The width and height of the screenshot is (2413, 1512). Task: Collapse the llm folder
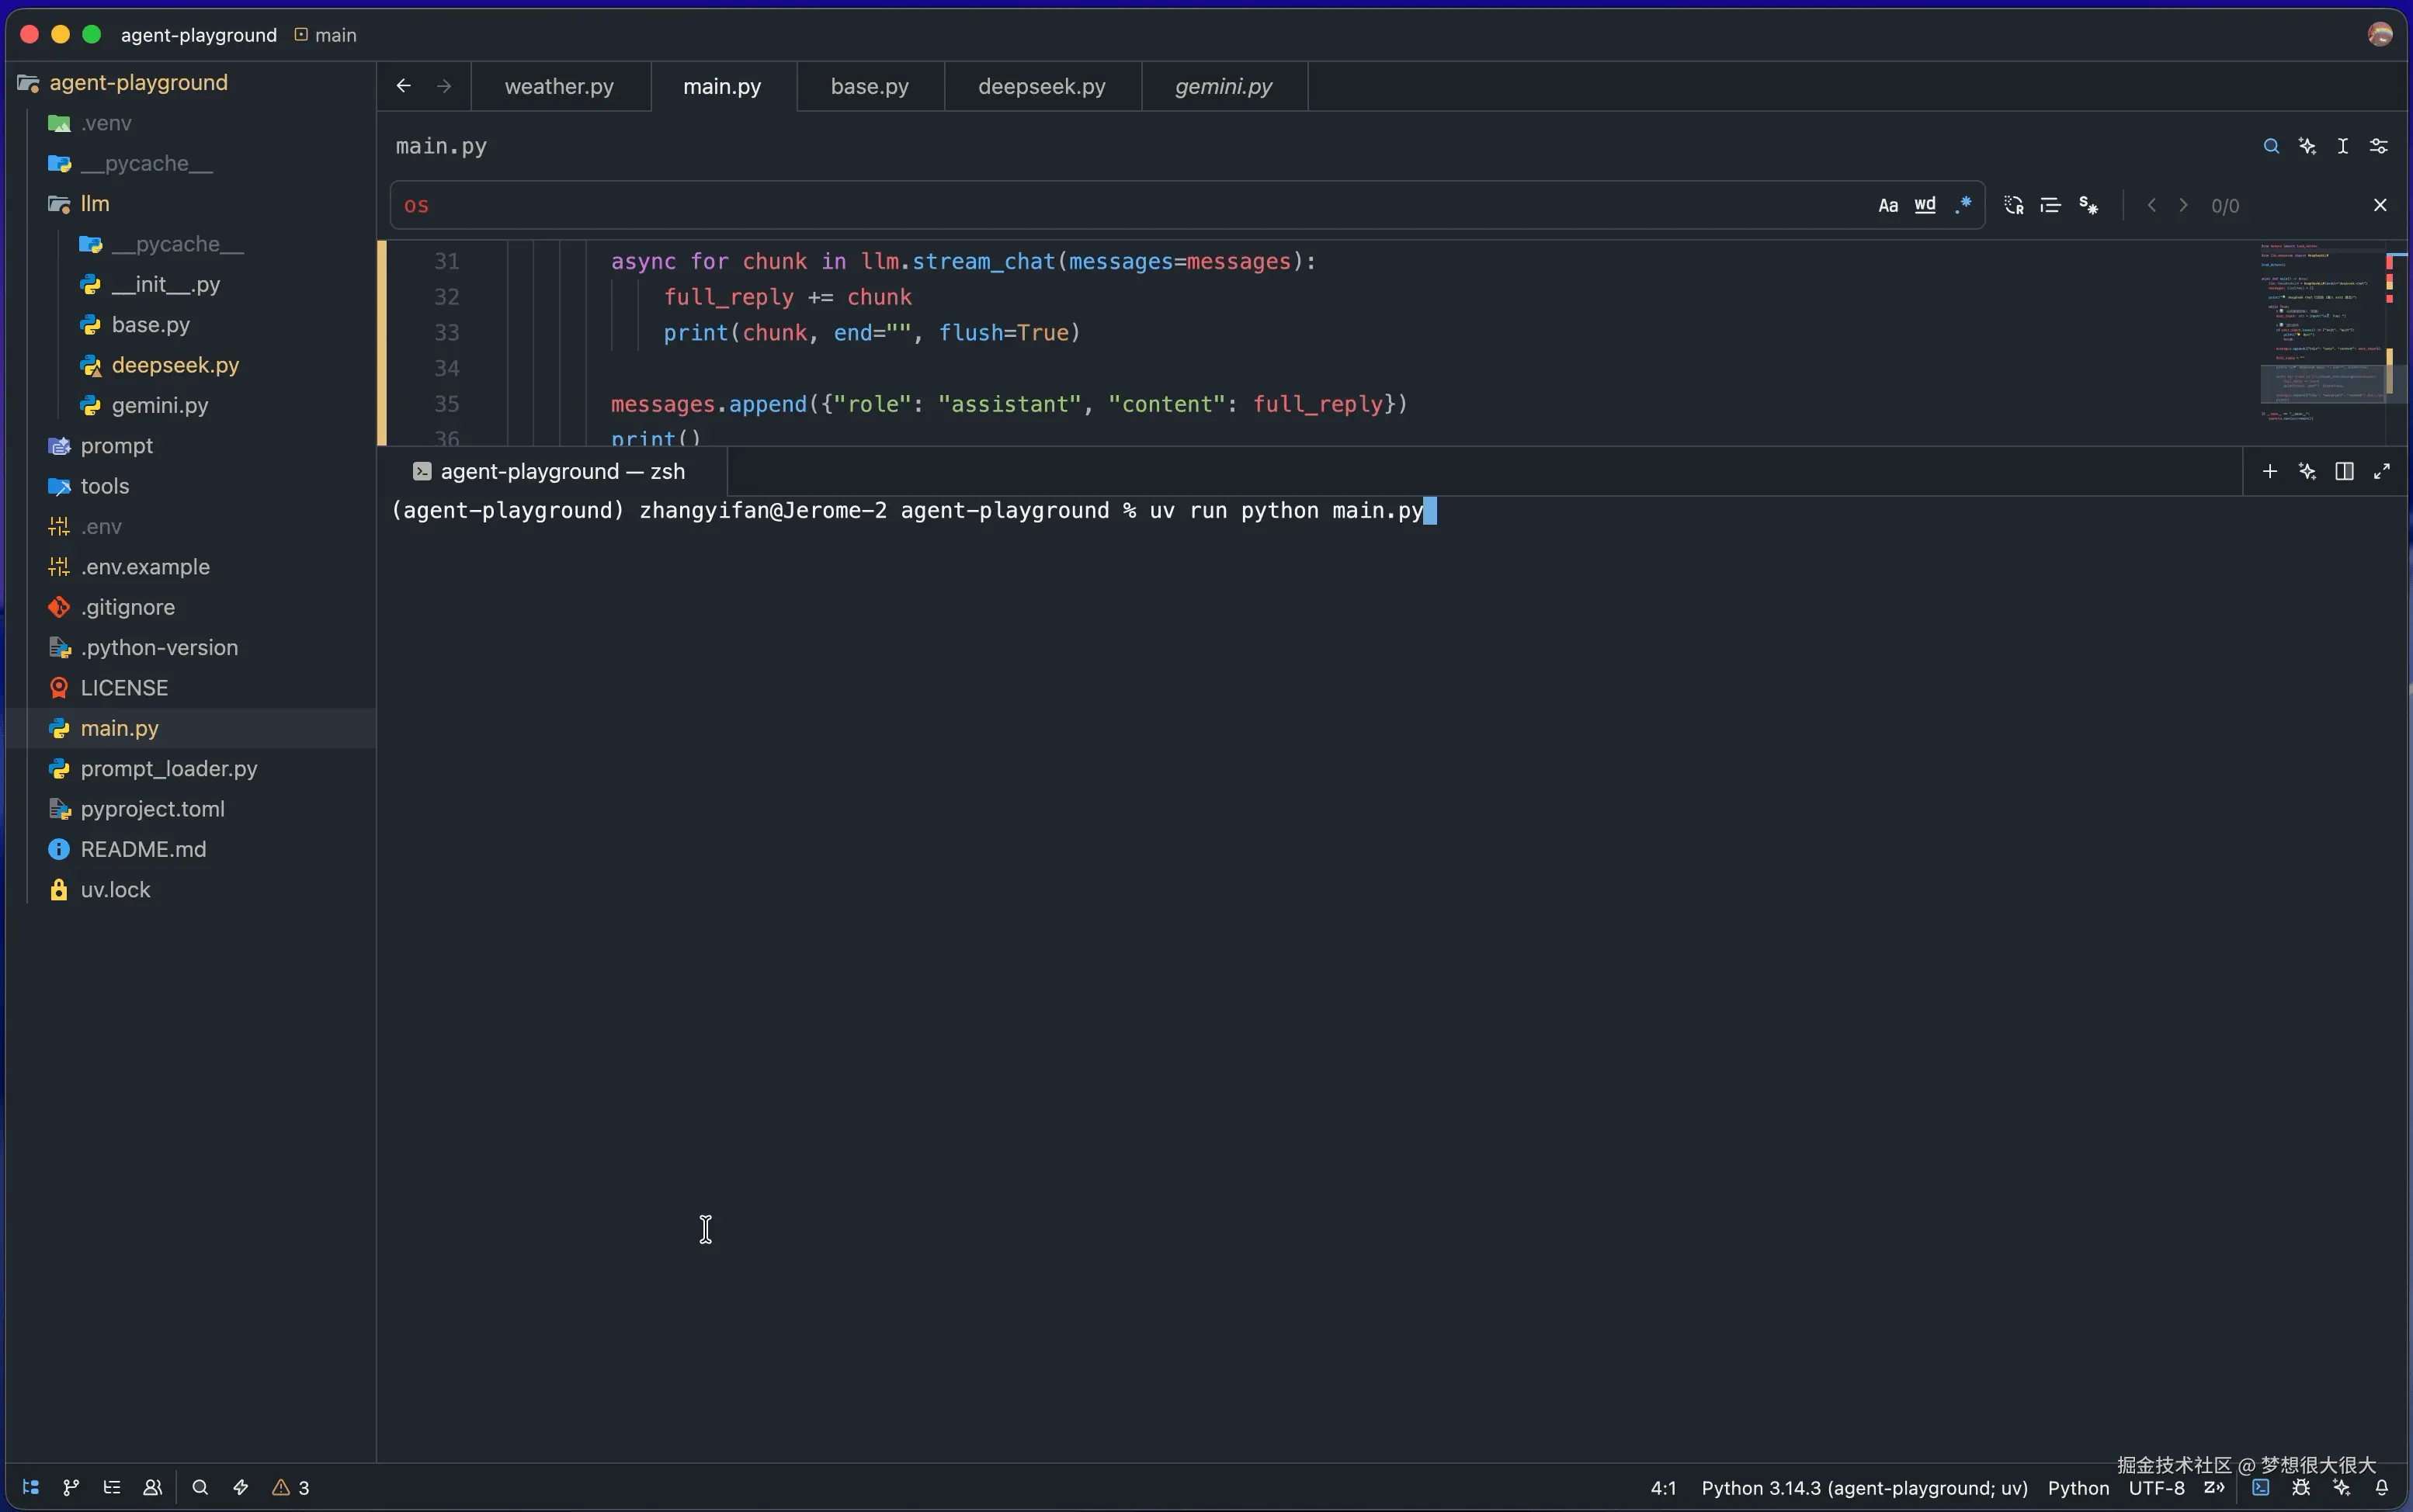(94, 204)
